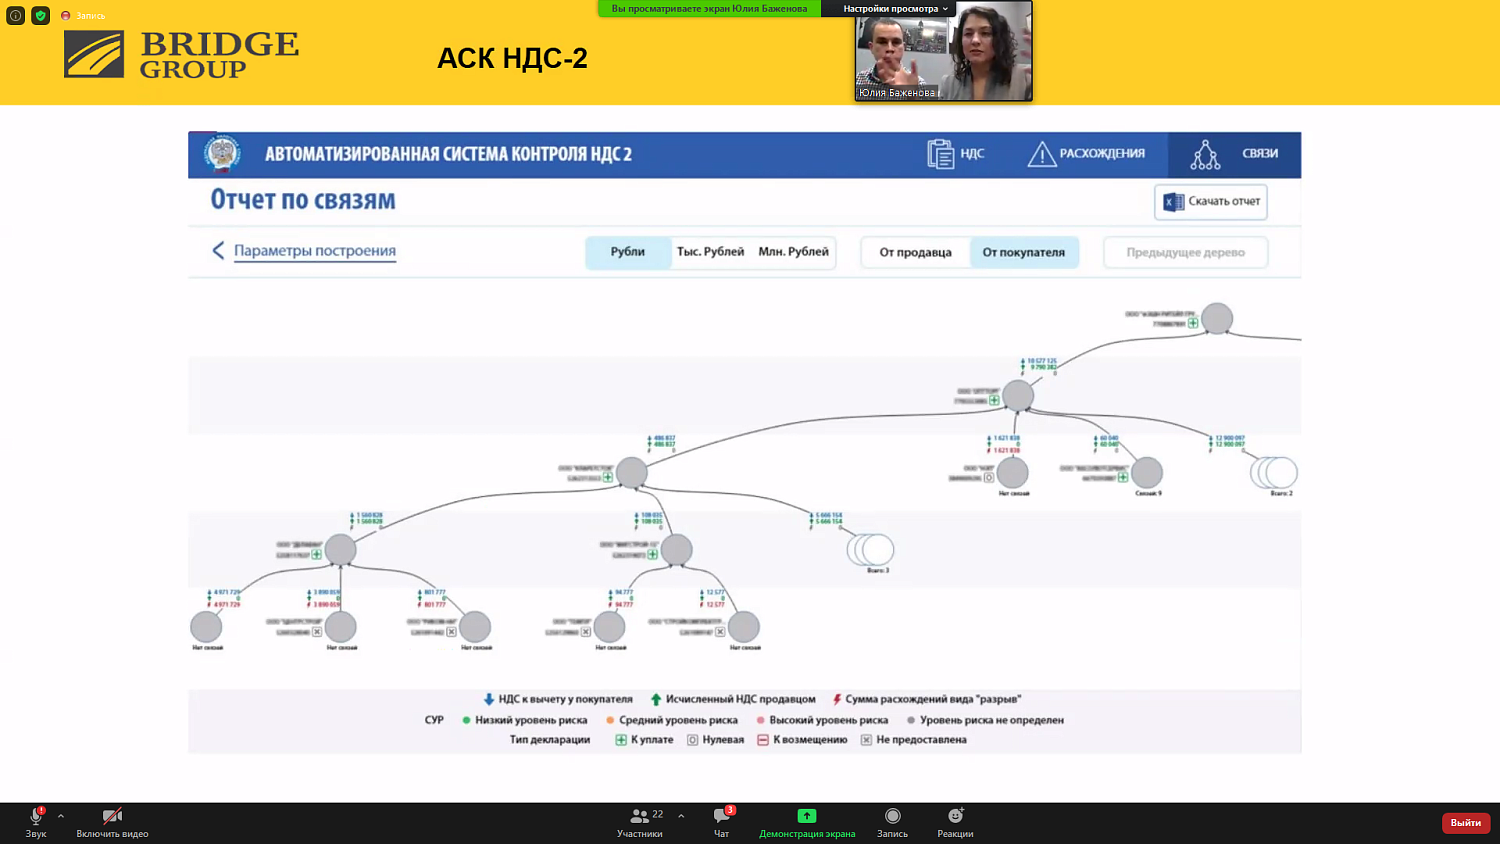Expand the Всего: 3 grouped nodes cluster
This screenshot has width=1500, height=844.
pyautogui.click(x=870, y=550)
